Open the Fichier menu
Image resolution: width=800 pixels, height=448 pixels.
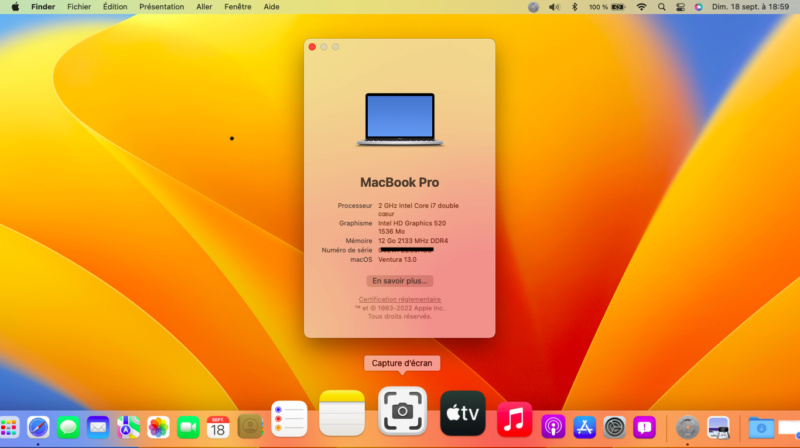pos(79,7)
